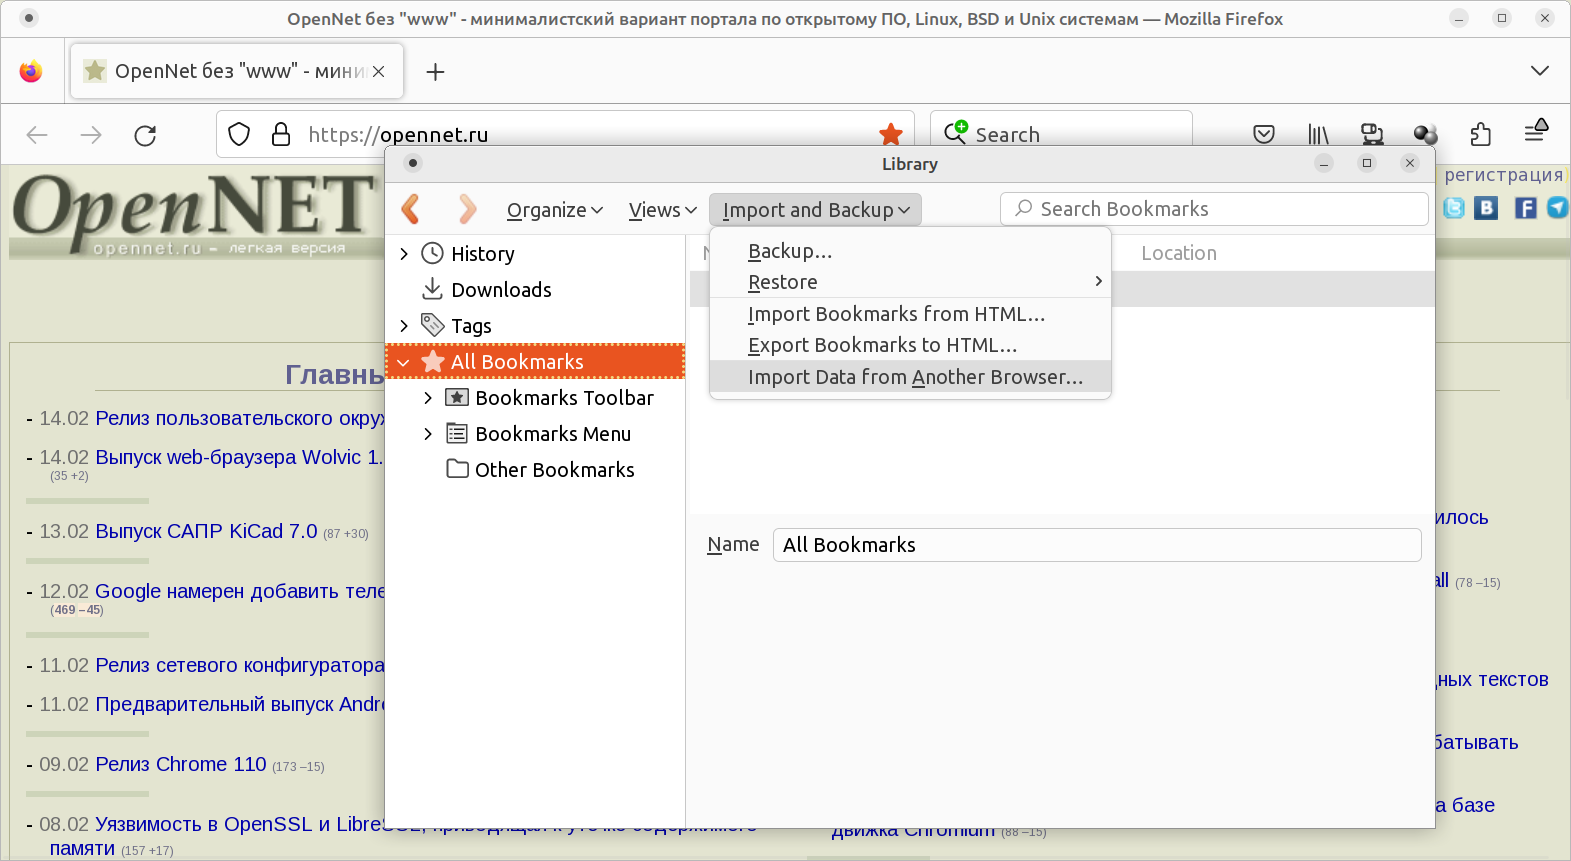The image size is (1571, 861).
Task: Open the Extensions puzzle icon
Action: point(1481,134)
